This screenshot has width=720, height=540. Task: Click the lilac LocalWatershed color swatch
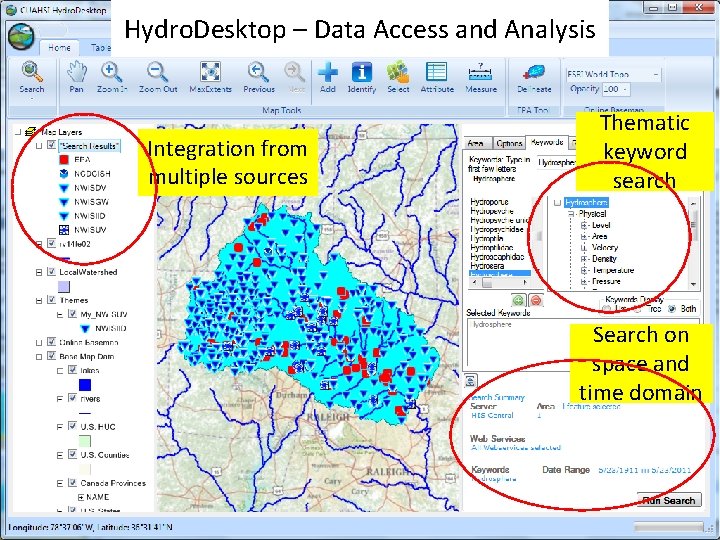click(64, 287)
